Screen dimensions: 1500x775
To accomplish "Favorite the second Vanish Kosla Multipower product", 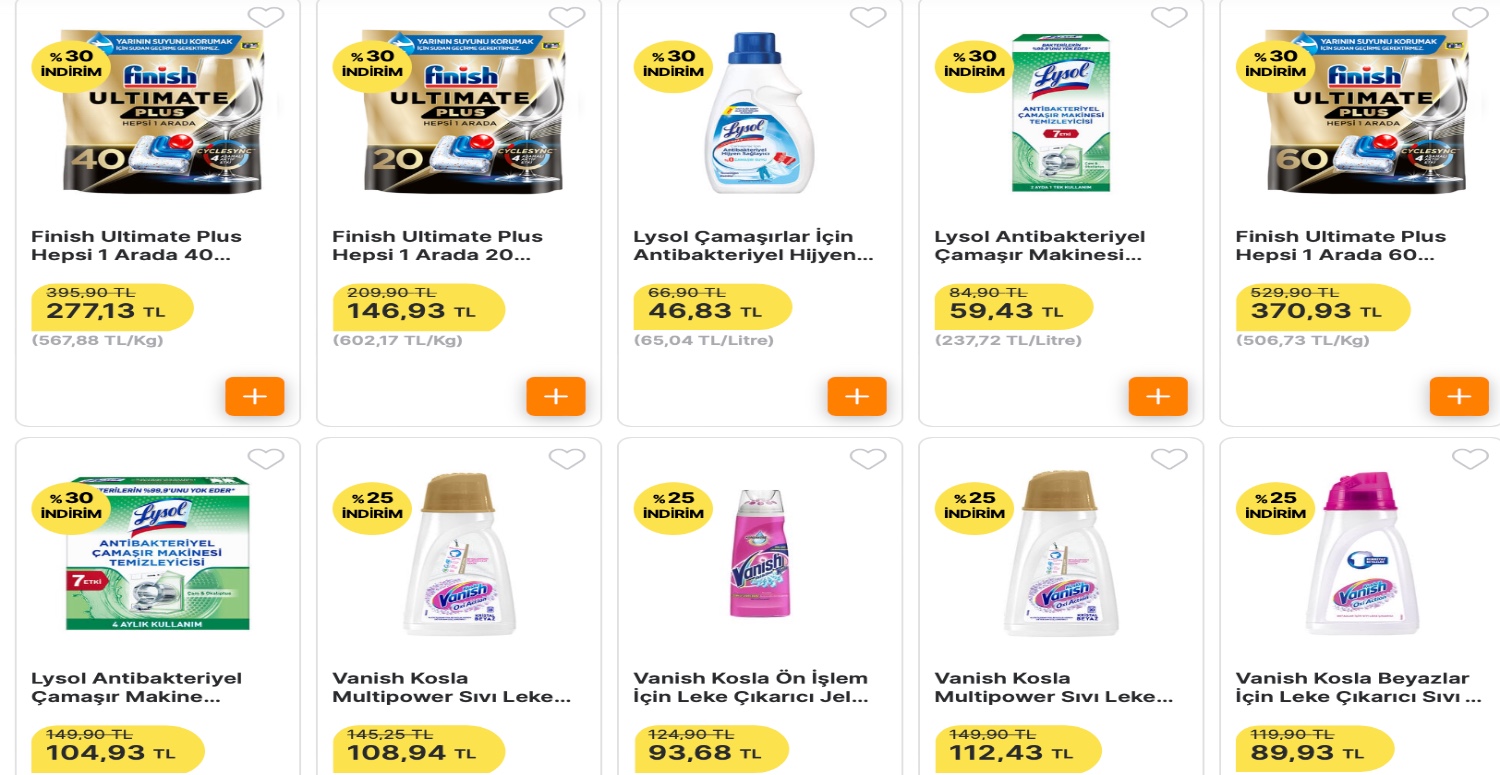I will tap(1167, 458).
